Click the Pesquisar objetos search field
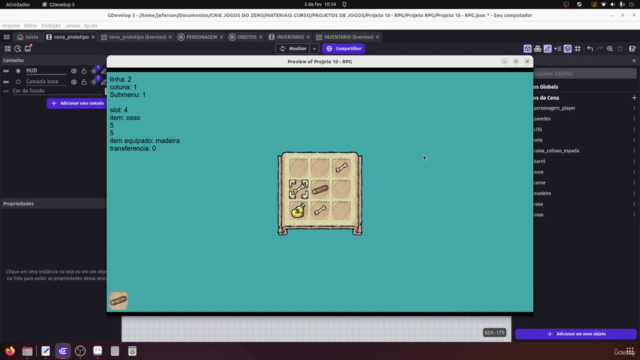640x360 pixels. pyautogui.click(x=584, y=73)
